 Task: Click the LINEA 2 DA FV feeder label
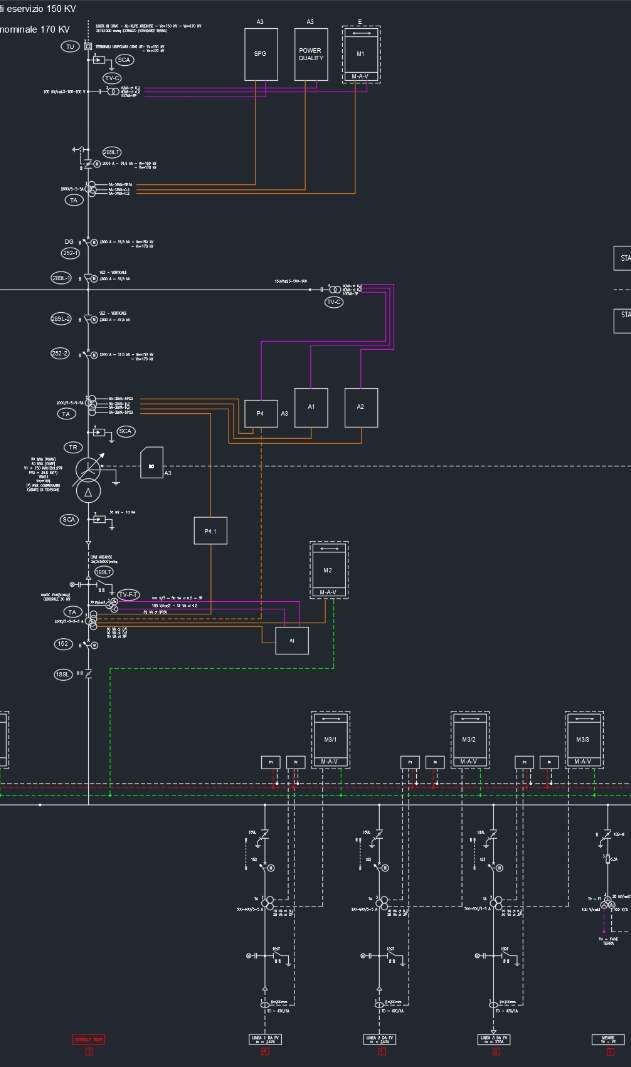coord(380,1040)
